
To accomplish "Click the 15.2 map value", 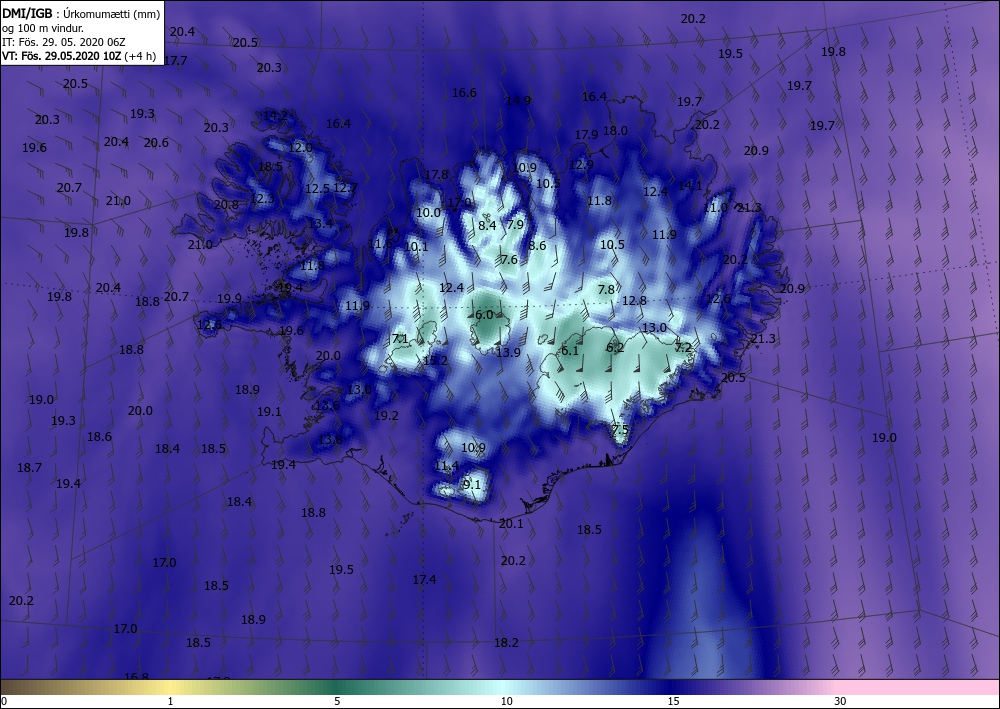I will [x=436, y=360].
